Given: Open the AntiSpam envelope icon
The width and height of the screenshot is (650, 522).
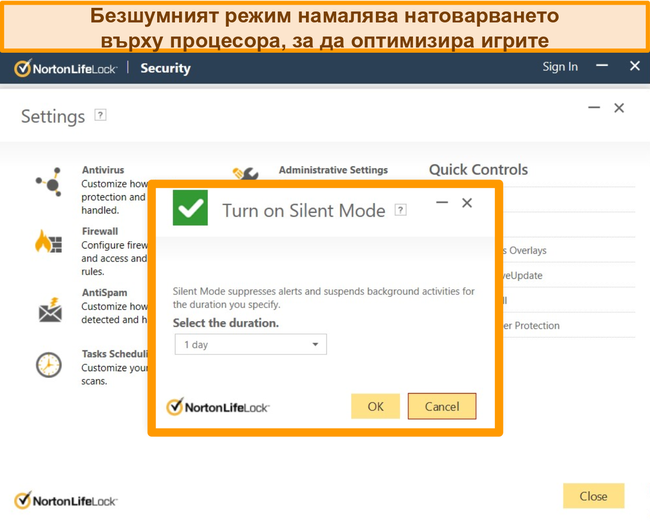Looking at the screenshot, I should point(50,310).
